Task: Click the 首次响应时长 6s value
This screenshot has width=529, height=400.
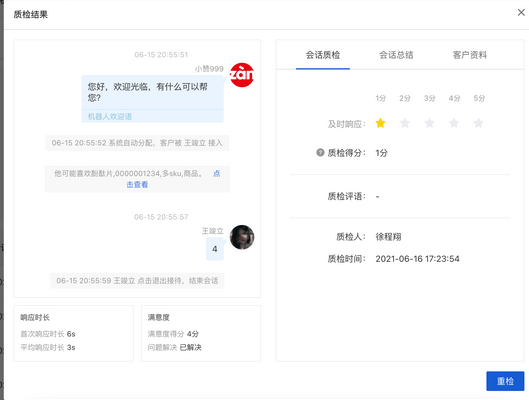Action: click(x=71, y=334)
